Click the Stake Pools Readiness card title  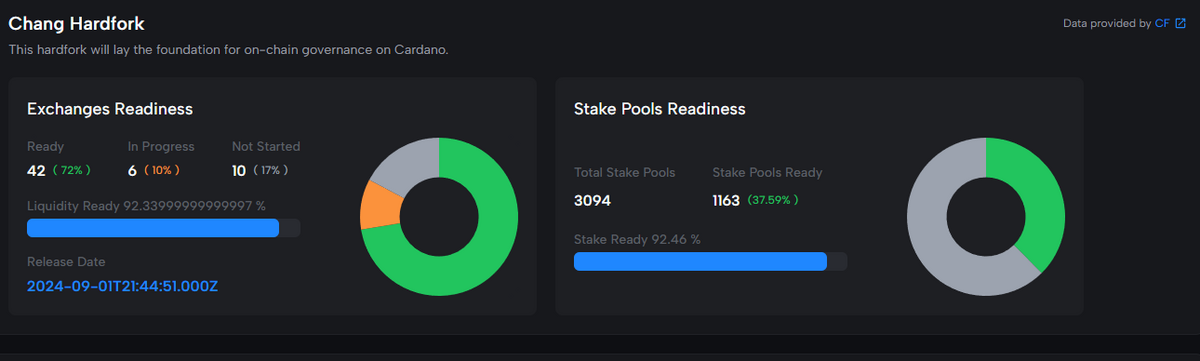660,108
